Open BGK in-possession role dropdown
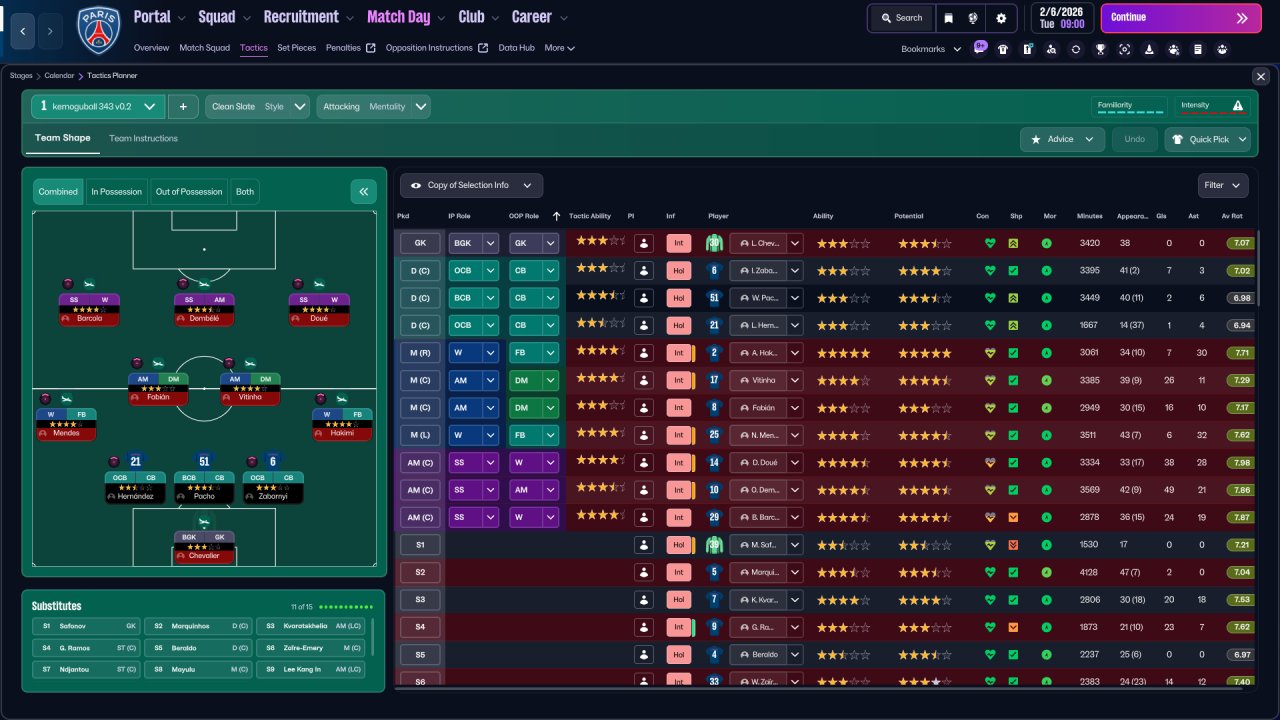 [473, 243]
